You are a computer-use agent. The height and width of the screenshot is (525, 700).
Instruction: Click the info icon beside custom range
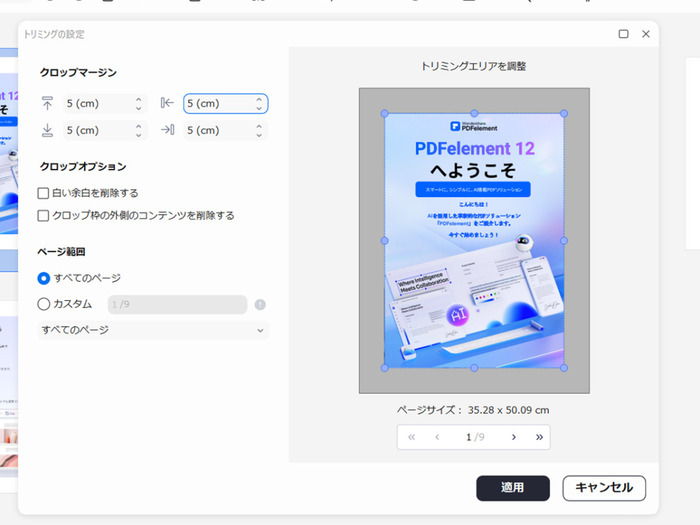(260, 304)
